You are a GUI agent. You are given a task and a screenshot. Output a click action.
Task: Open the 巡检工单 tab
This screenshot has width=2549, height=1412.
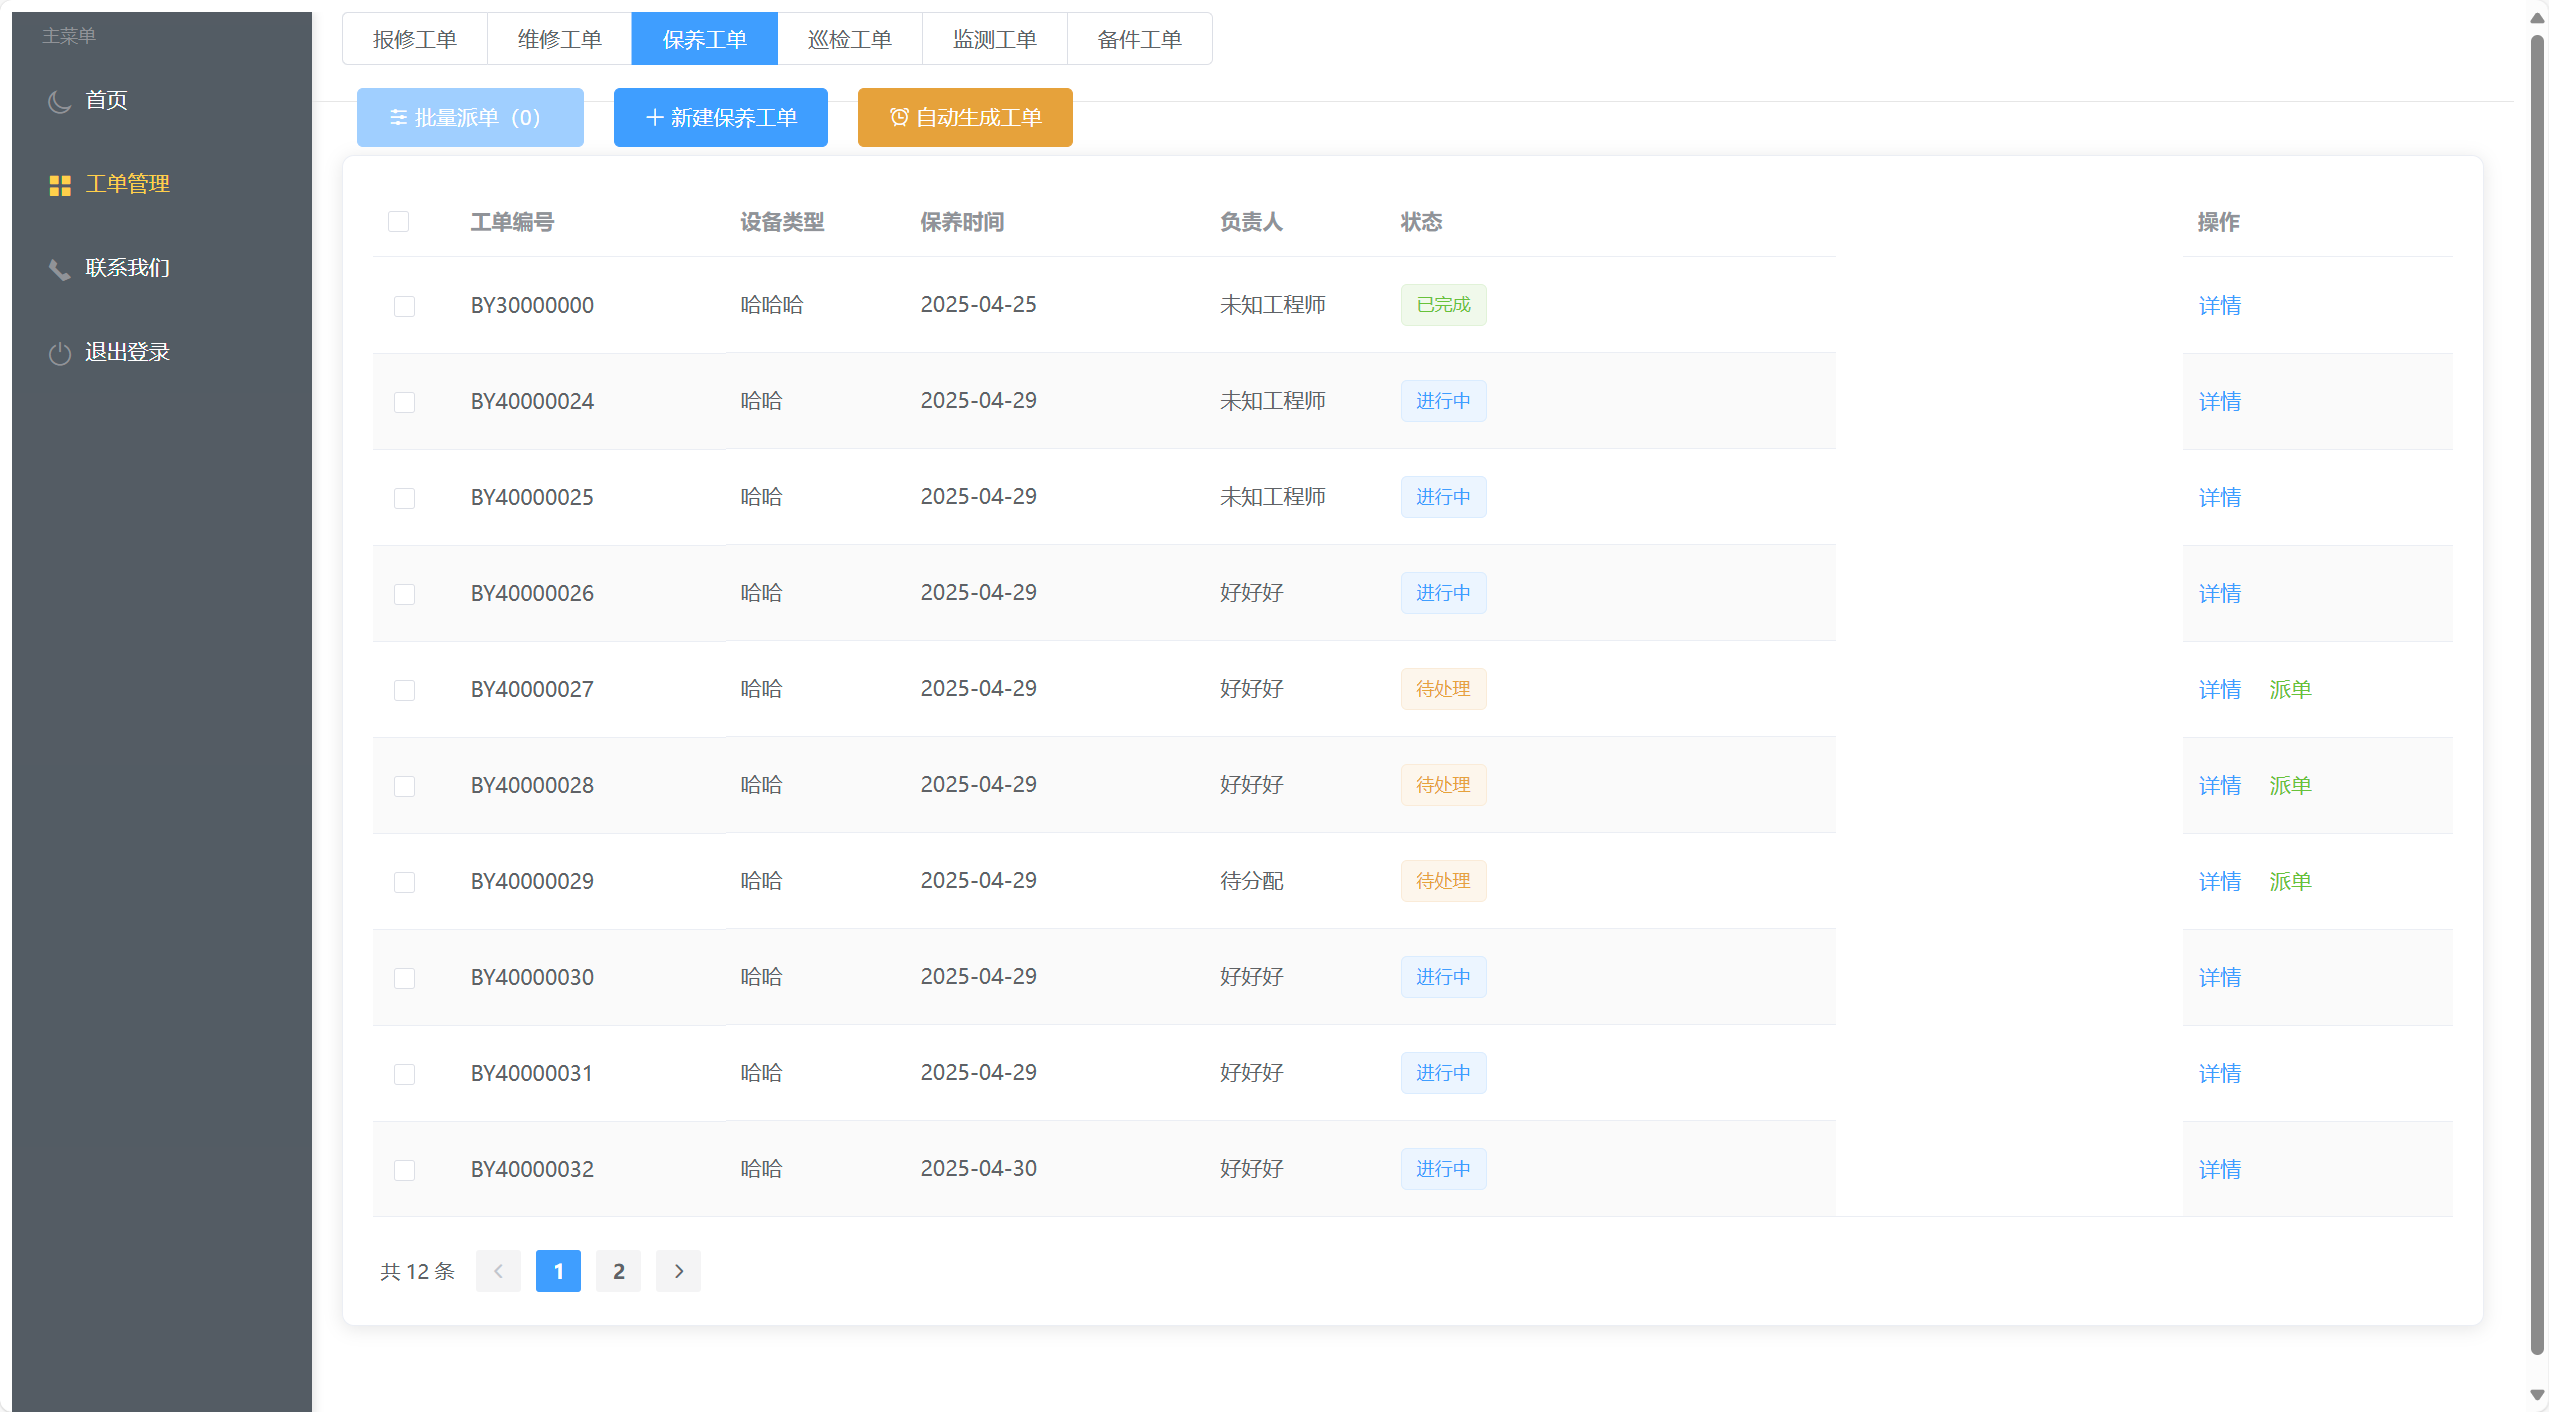849,39
